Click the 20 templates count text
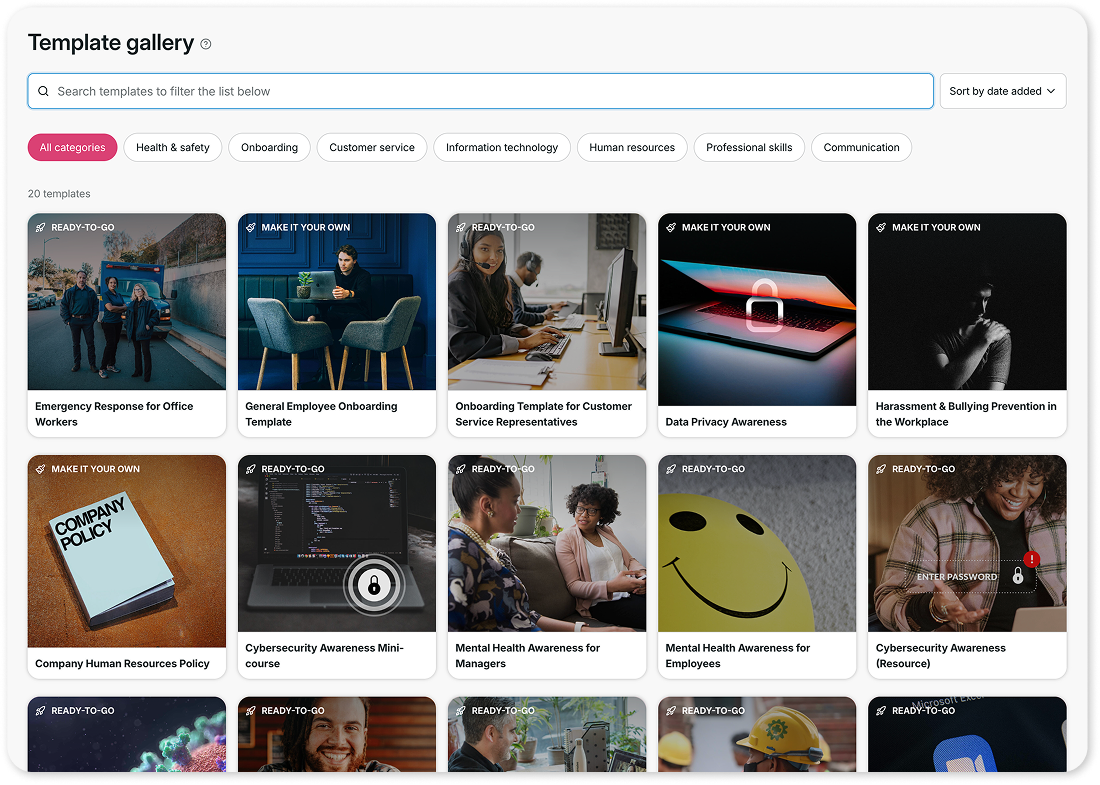The width and height of the screenshot is (1100, 785). (59, 194)
